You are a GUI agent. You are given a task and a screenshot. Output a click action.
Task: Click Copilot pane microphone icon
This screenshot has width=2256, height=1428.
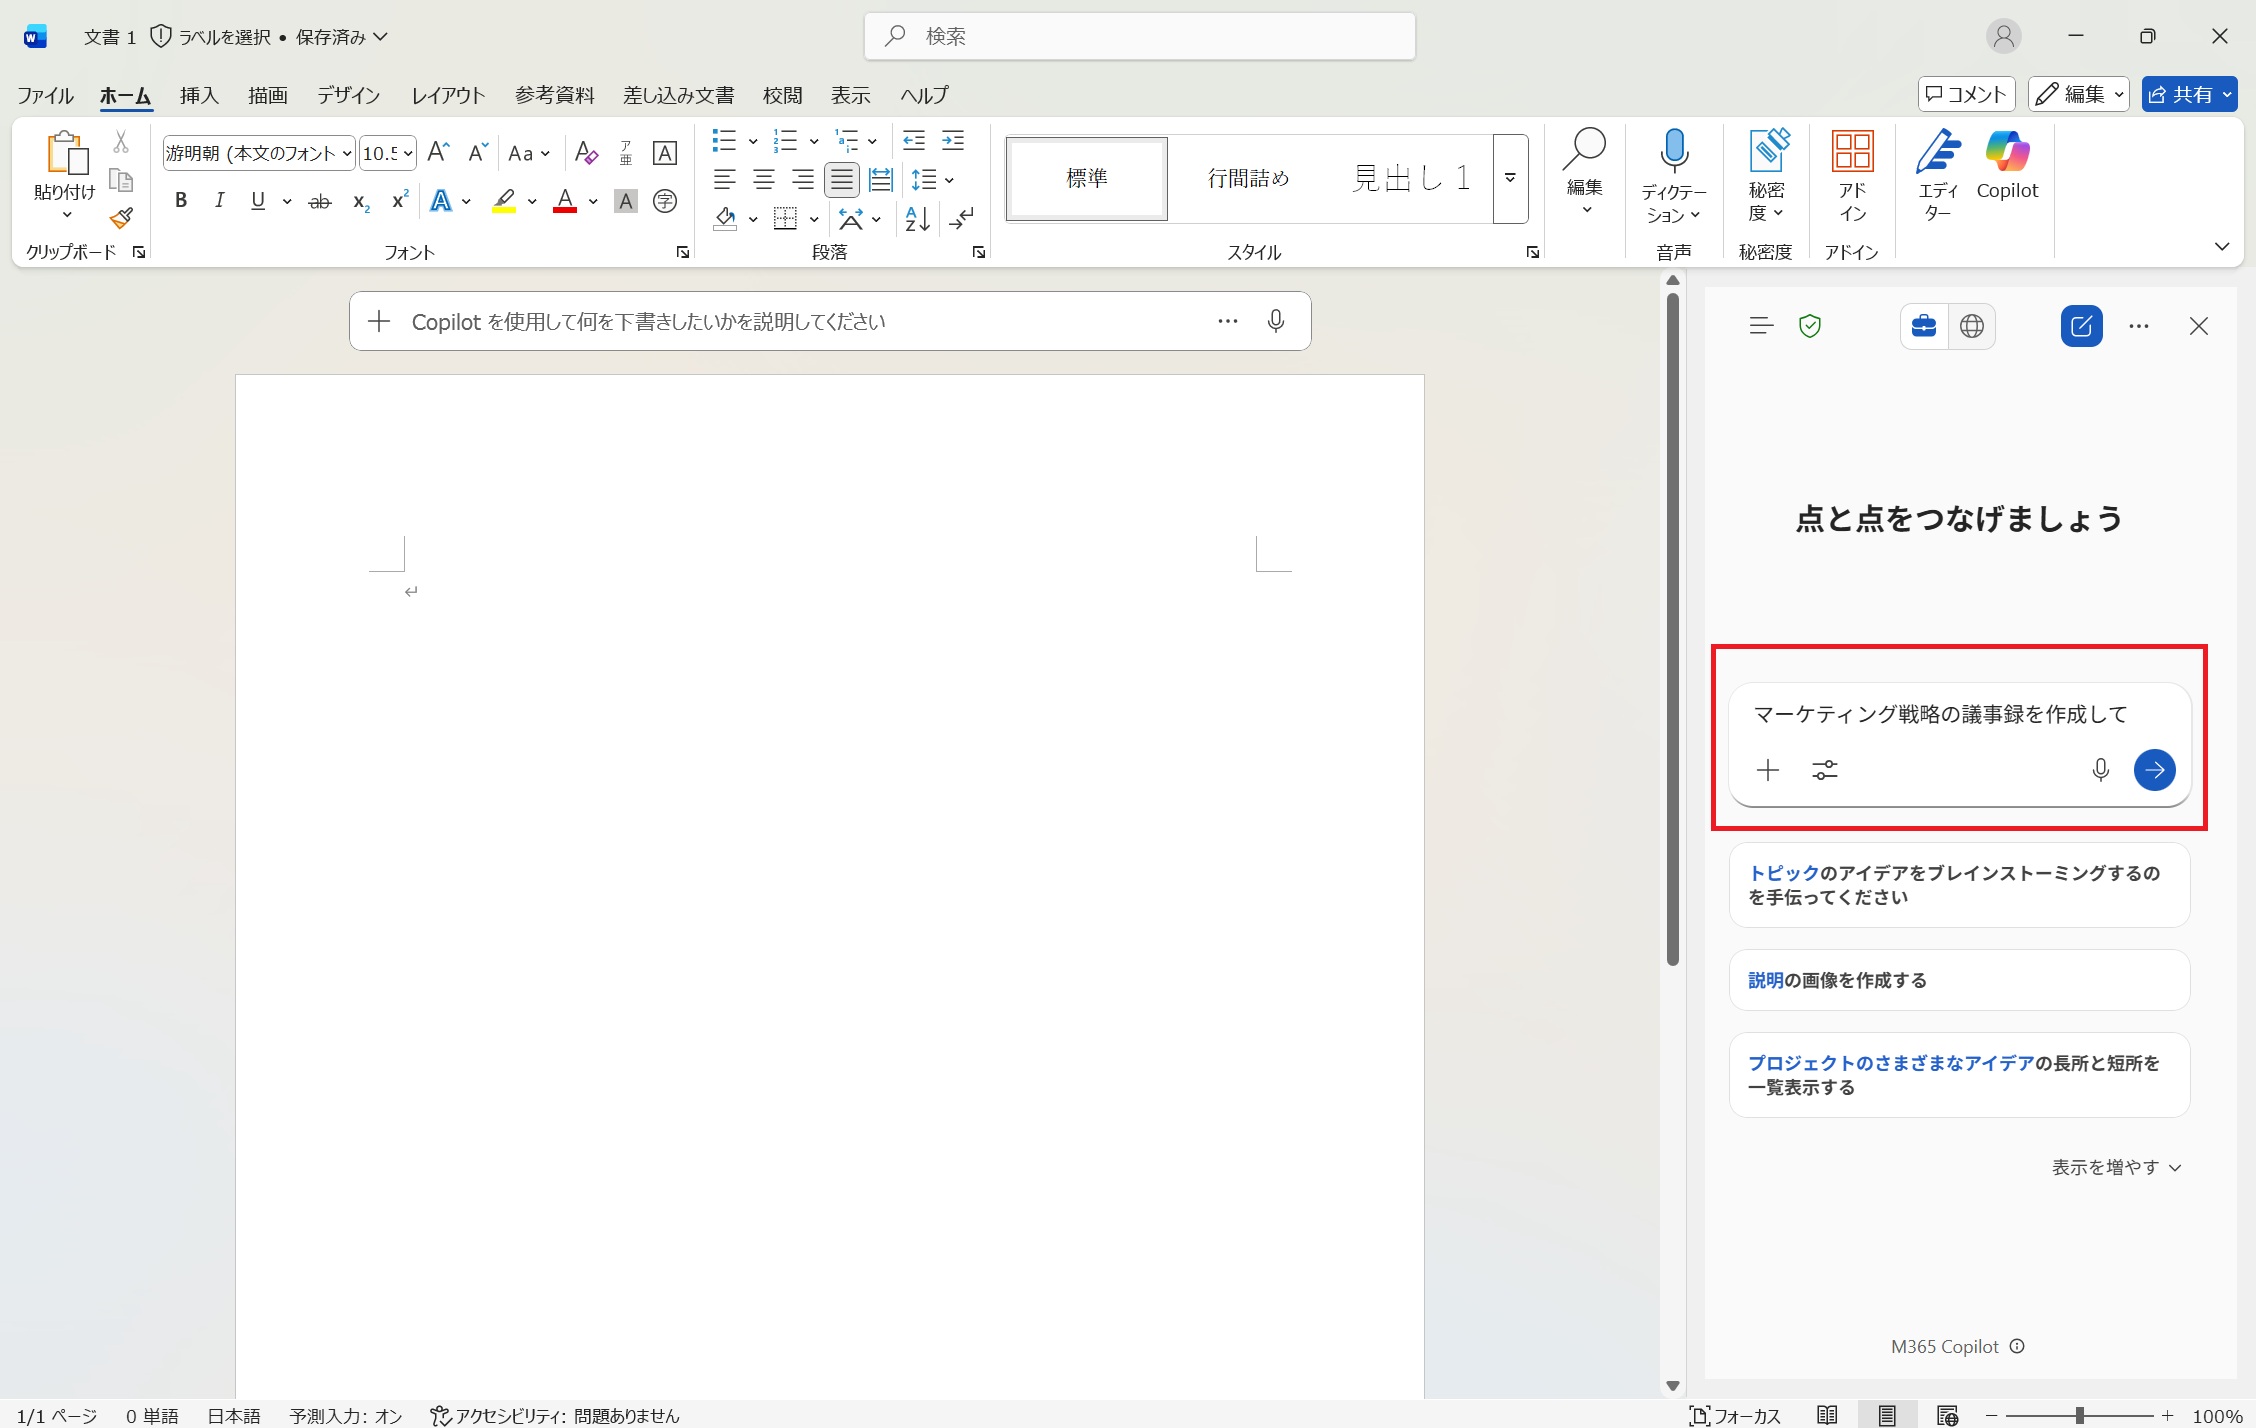[x=2100, y=770]
